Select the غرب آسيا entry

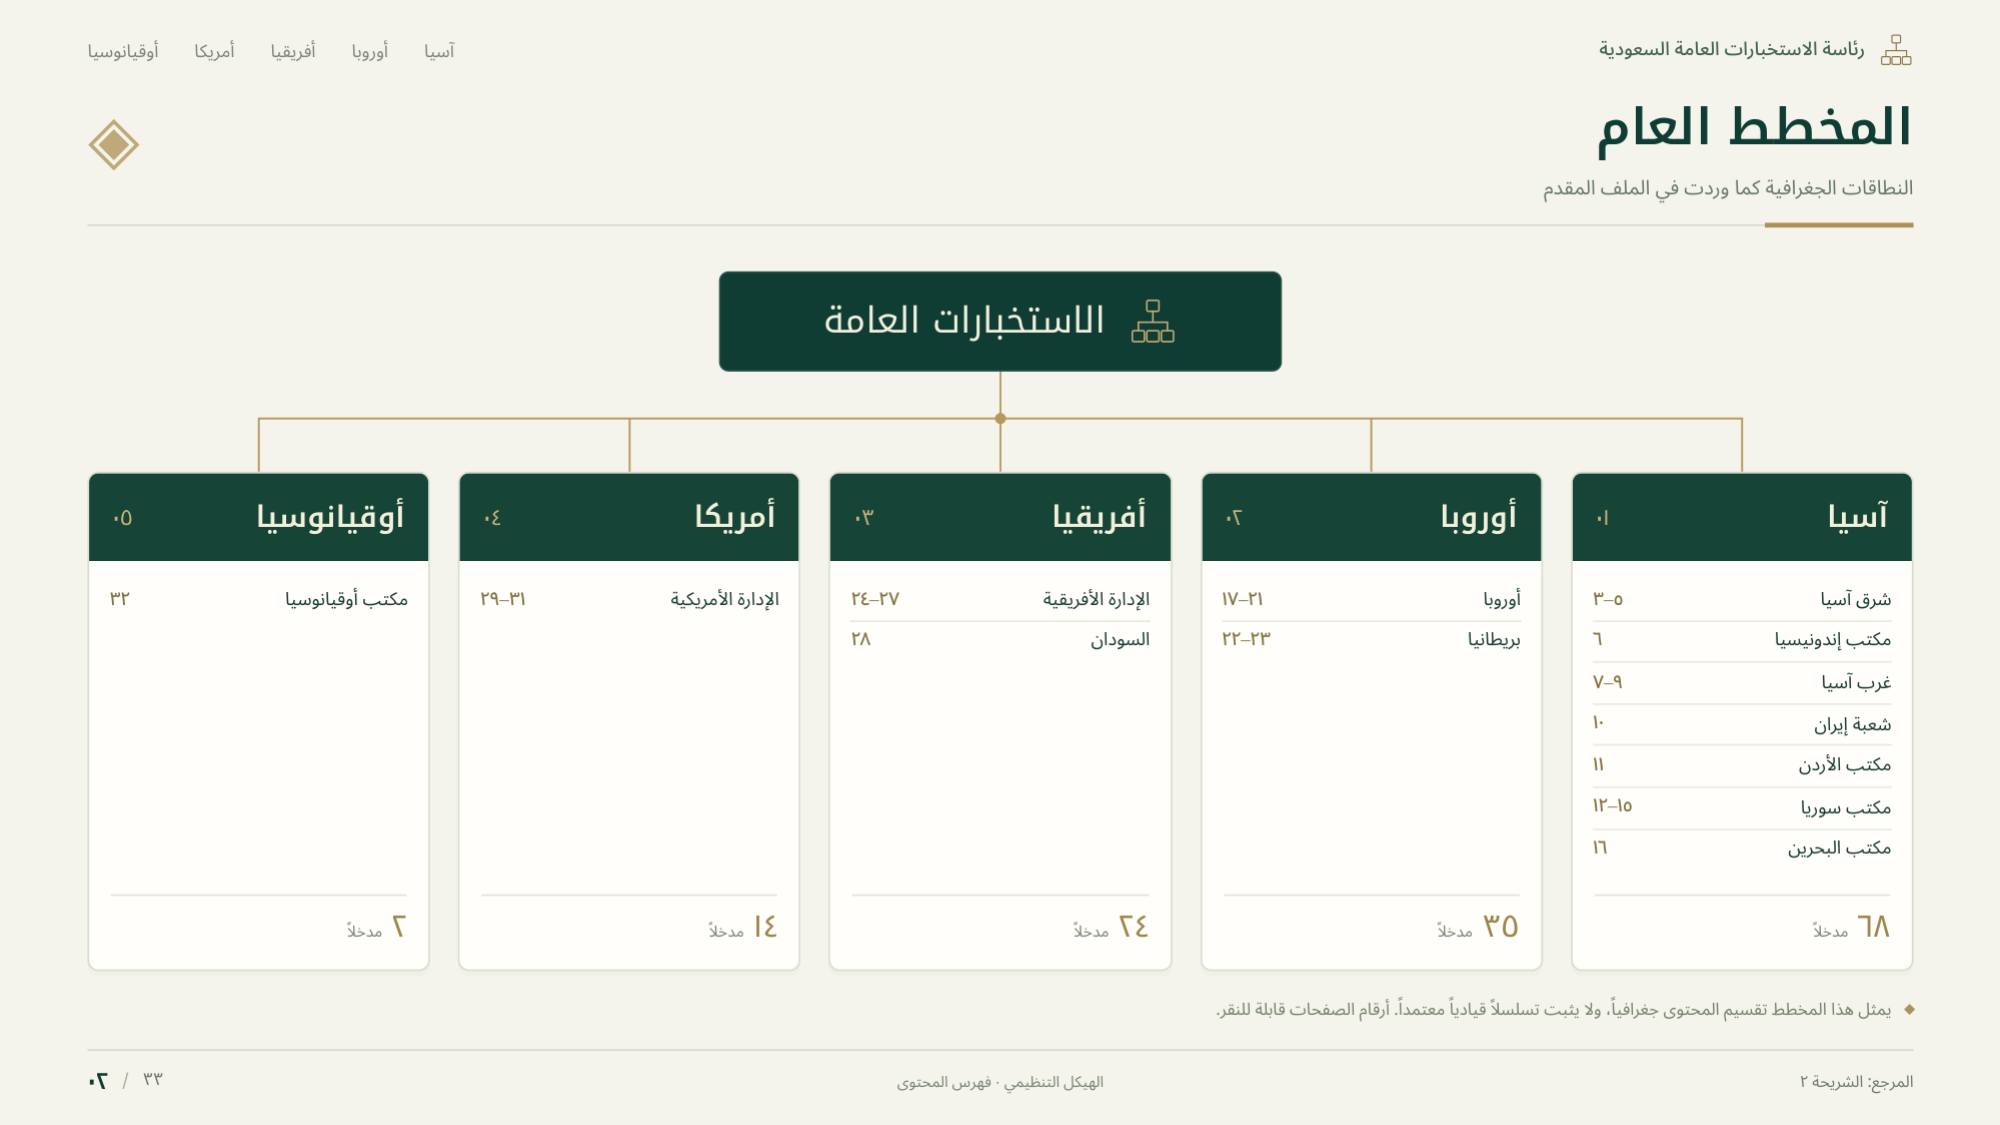click(x=1742, y=683)
